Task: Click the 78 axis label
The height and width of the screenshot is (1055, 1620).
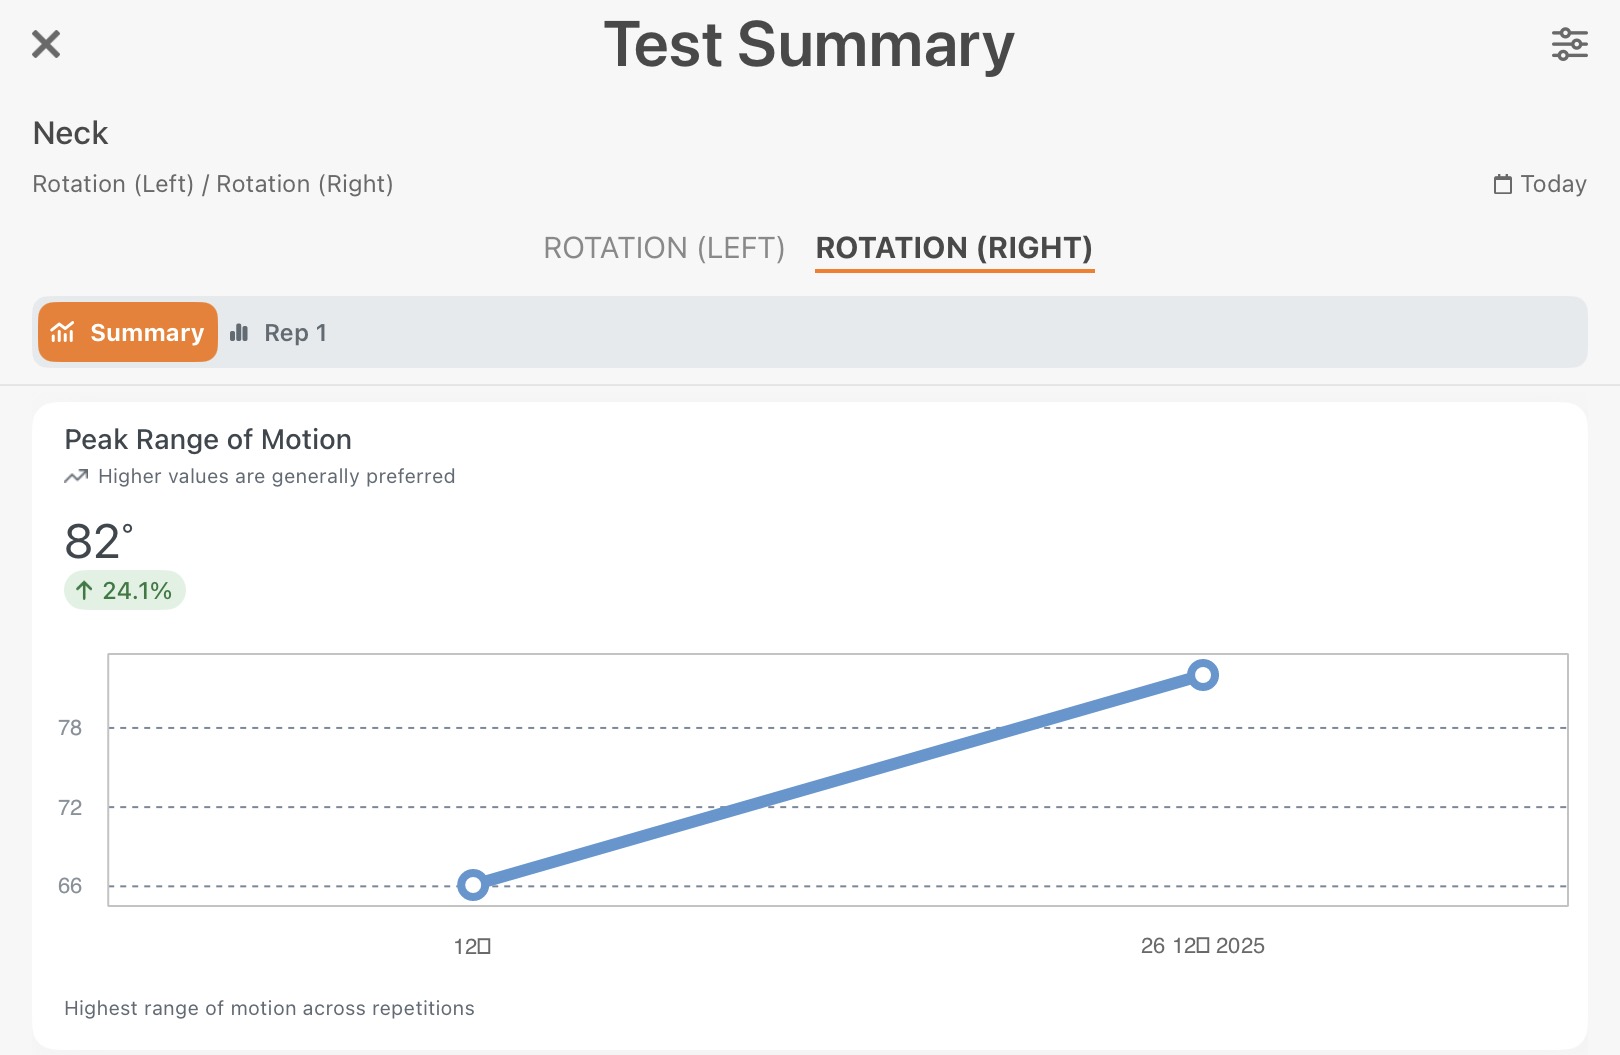Action: point(70,728)
